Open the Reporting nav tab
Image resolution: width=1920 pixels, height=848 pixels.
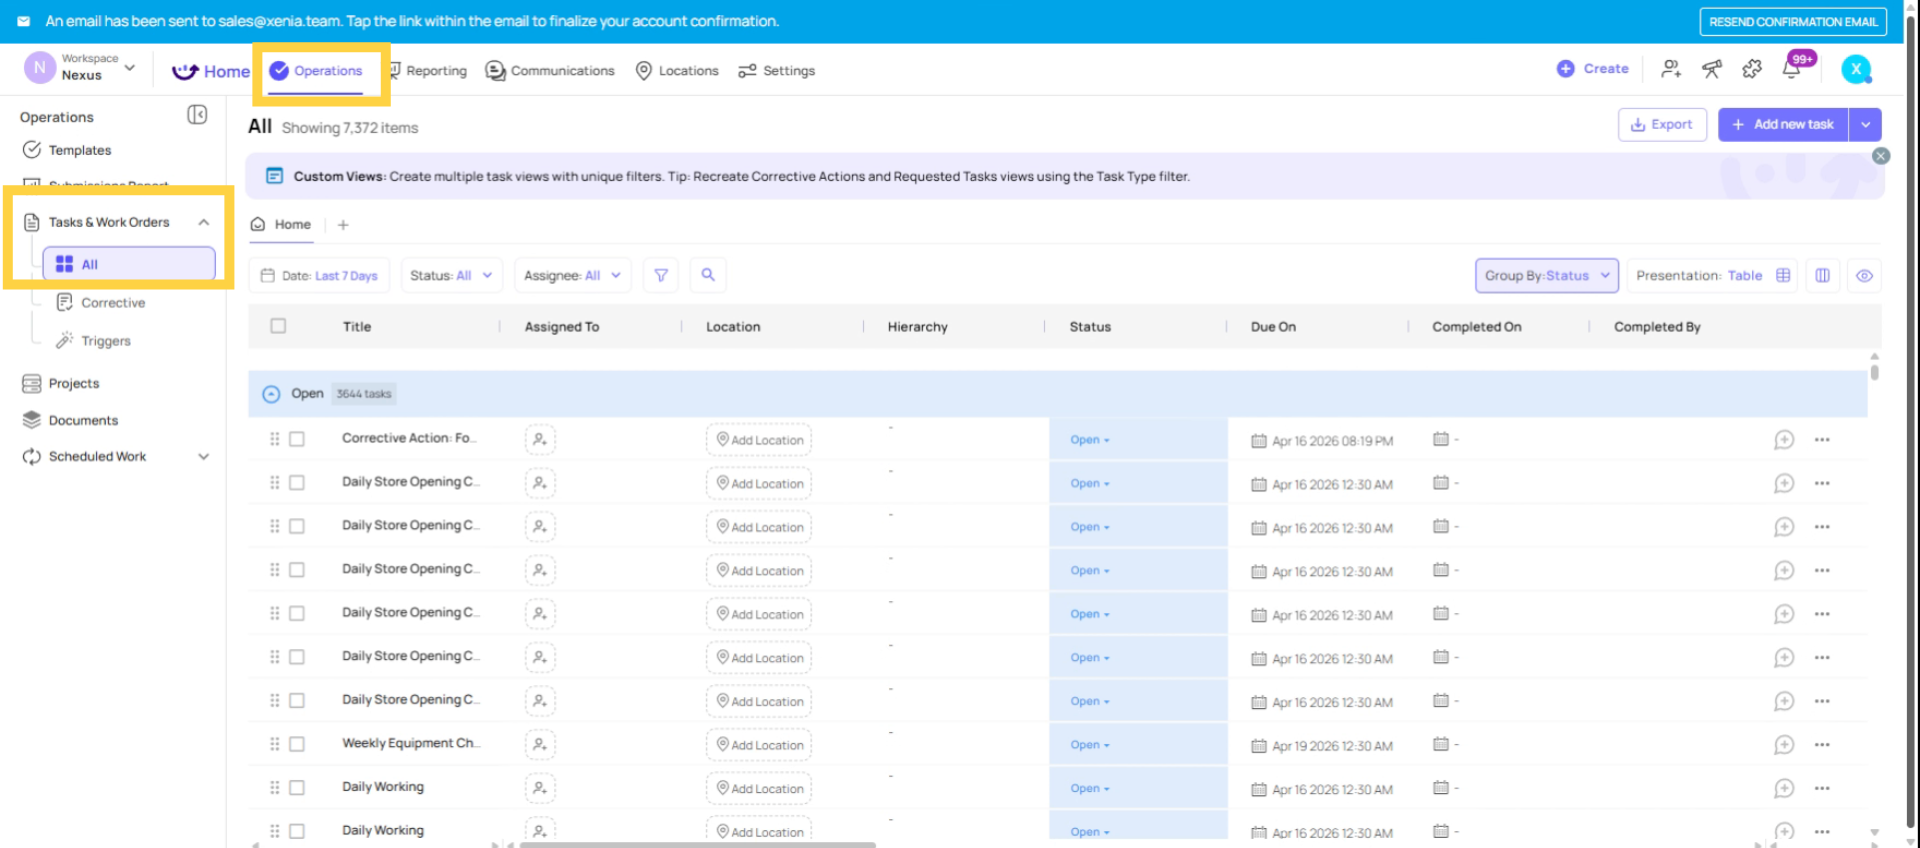(x=427, y=71)
